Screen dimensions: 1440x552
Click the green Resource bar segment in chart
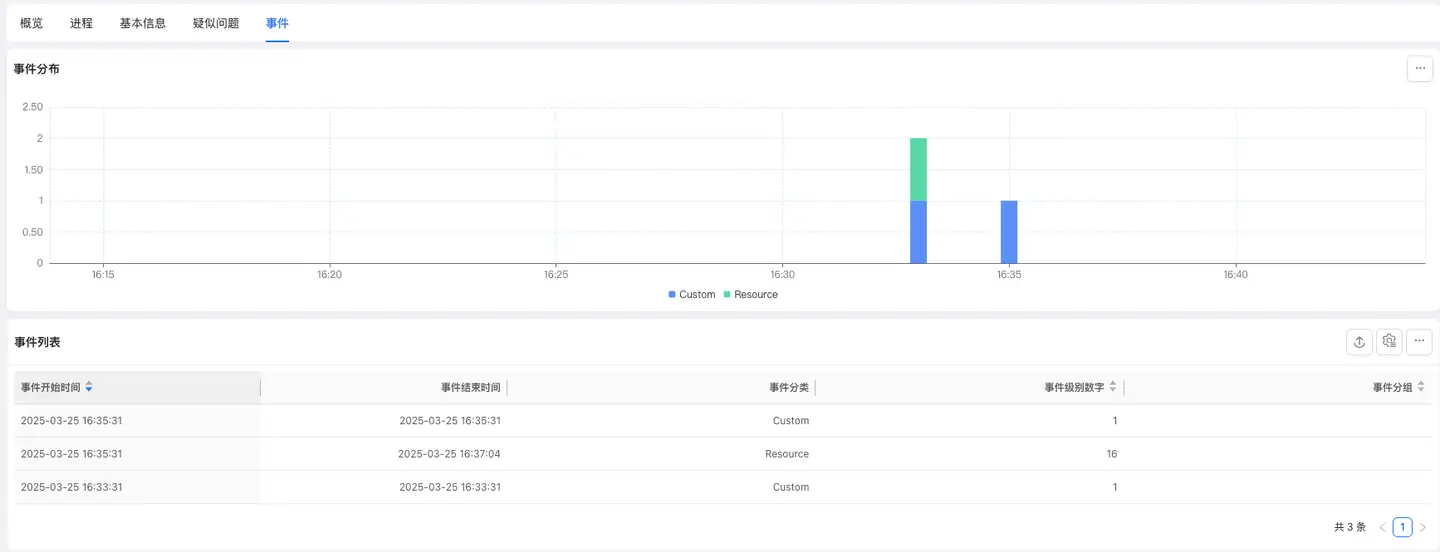pos(918,169)
